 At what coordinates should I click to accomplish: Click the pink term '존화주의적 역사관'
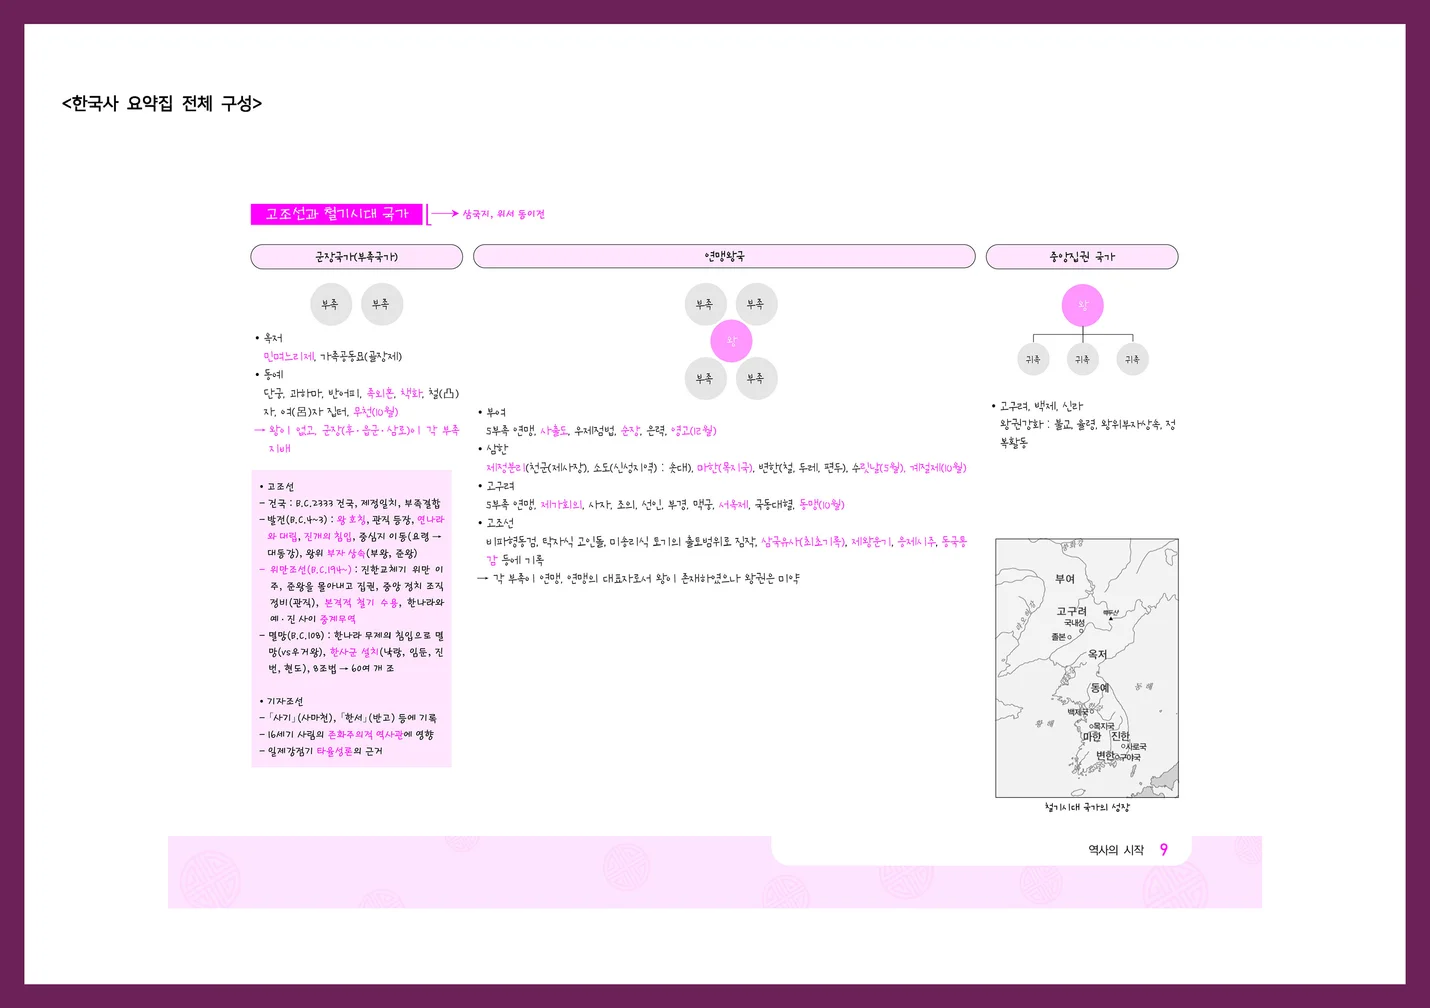point(365,735)
